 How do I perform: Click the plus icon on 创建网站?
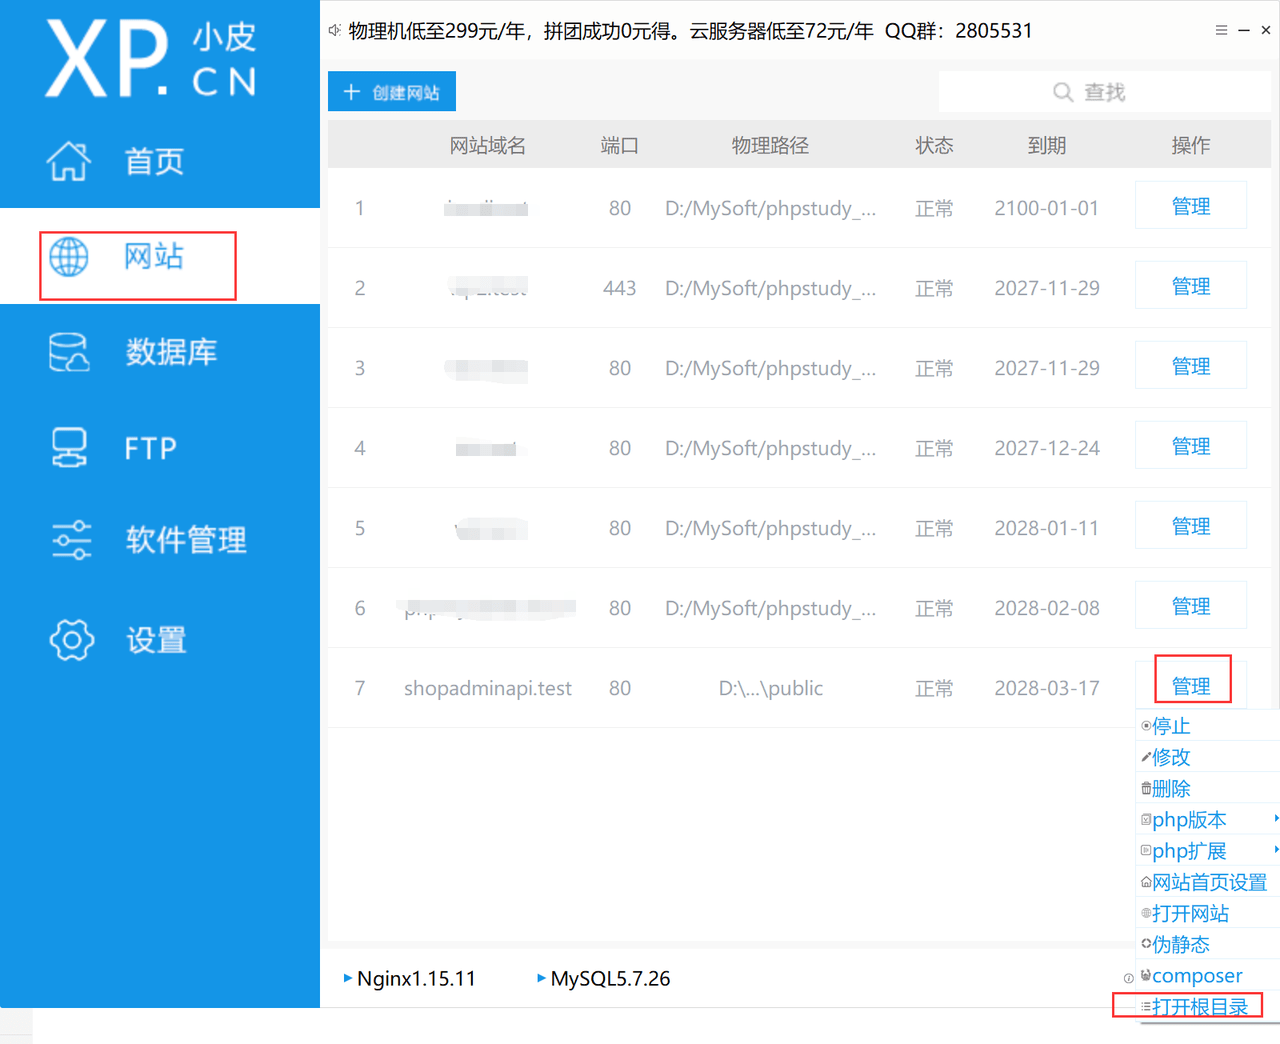click(351, 92)
